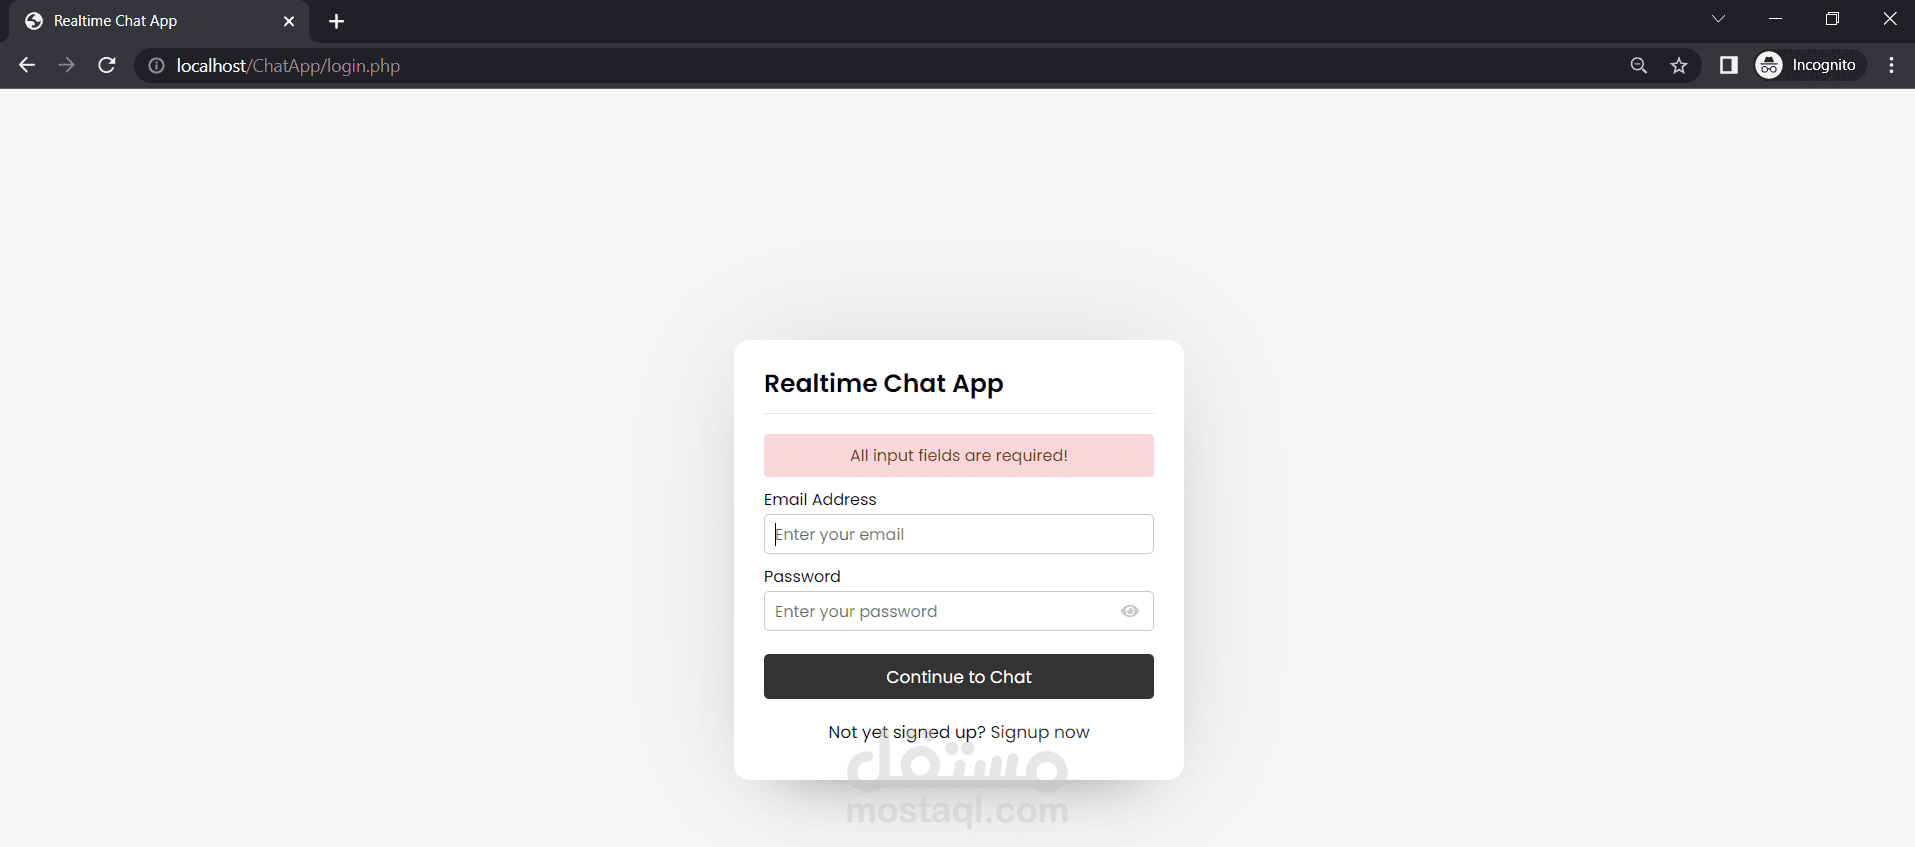Reload the login page
This screenshot has width=1915, height=847.
tap(107, 65)
